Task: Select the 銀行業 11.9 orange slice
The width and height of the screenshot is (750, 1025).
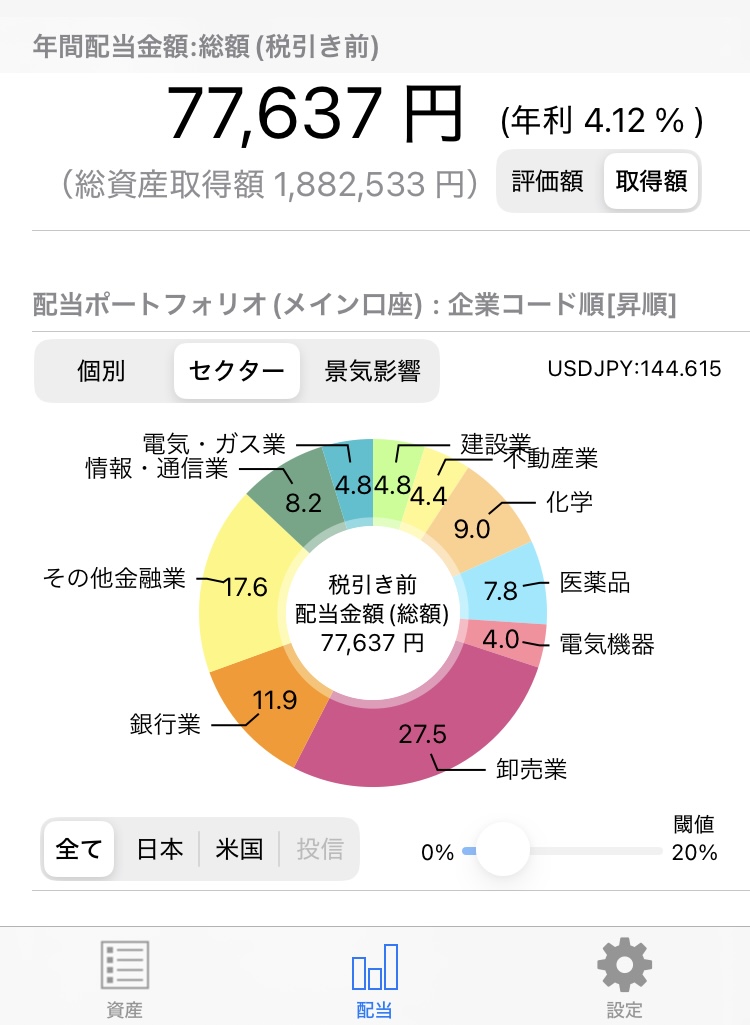Action: pyautogui.click(x=271, y=705)
